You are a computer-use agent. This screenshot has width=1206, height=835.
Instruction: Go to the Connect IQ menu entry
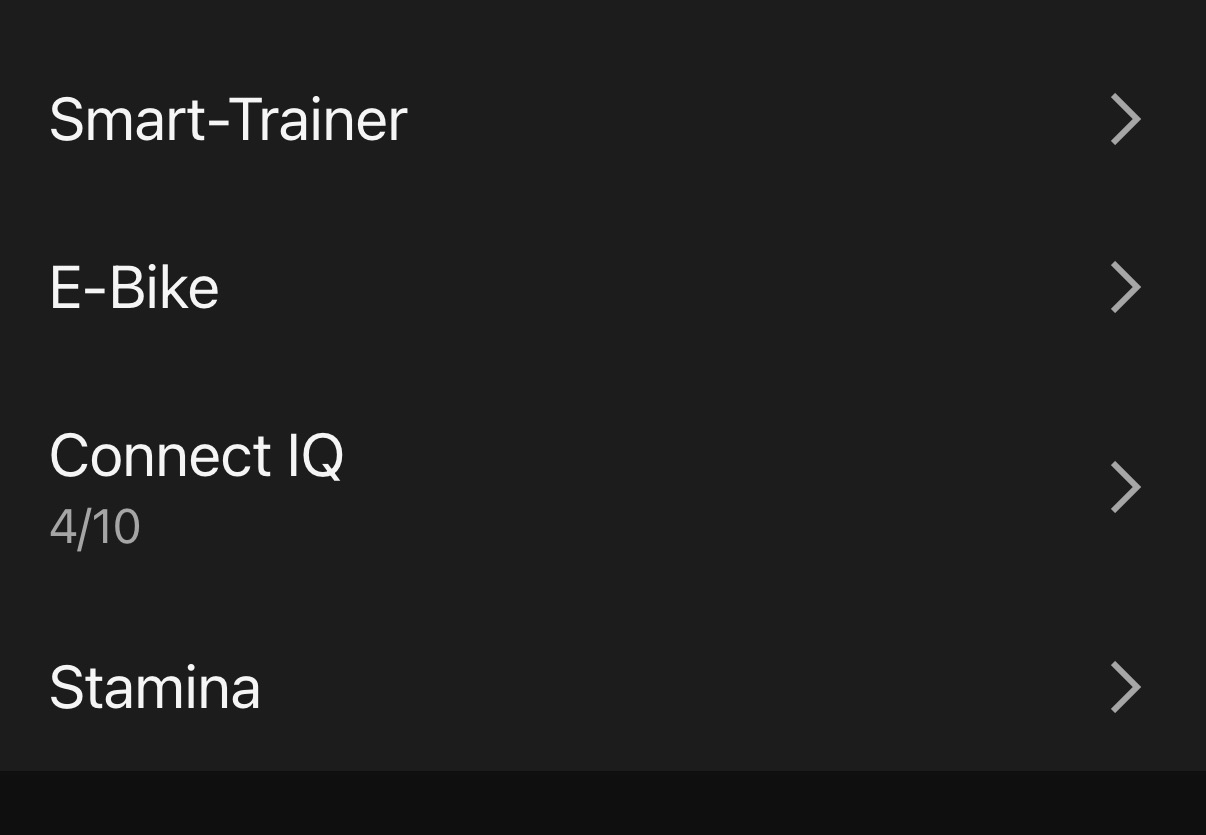(x=600, y=488)
